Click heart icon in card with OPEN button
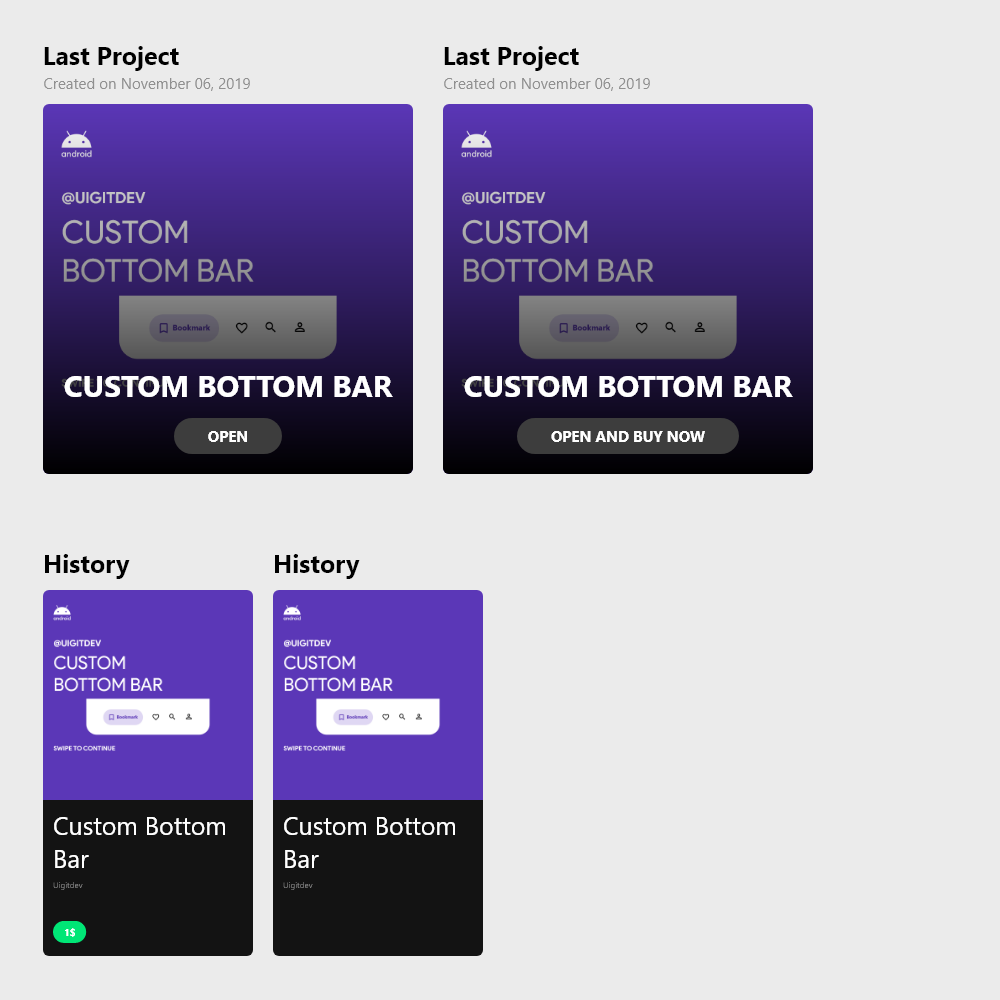This screenshot has width=1000, height=1000. point(241,327)
